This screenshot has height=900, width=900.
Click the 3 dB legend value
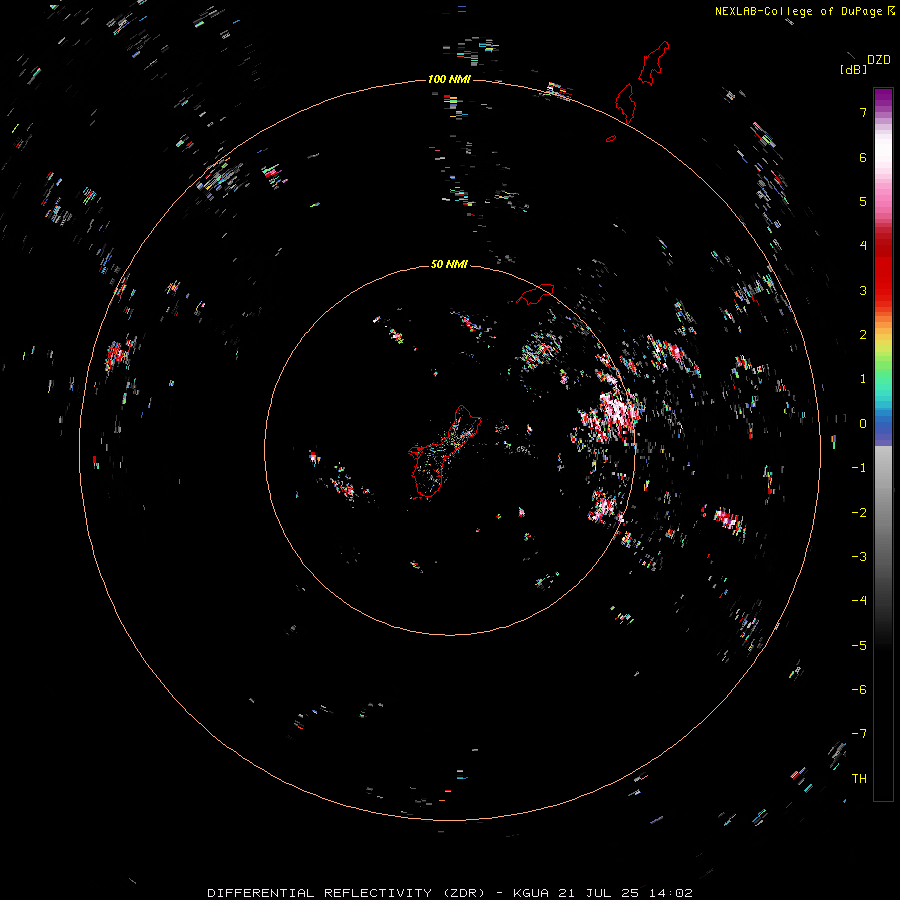[863, 290]
